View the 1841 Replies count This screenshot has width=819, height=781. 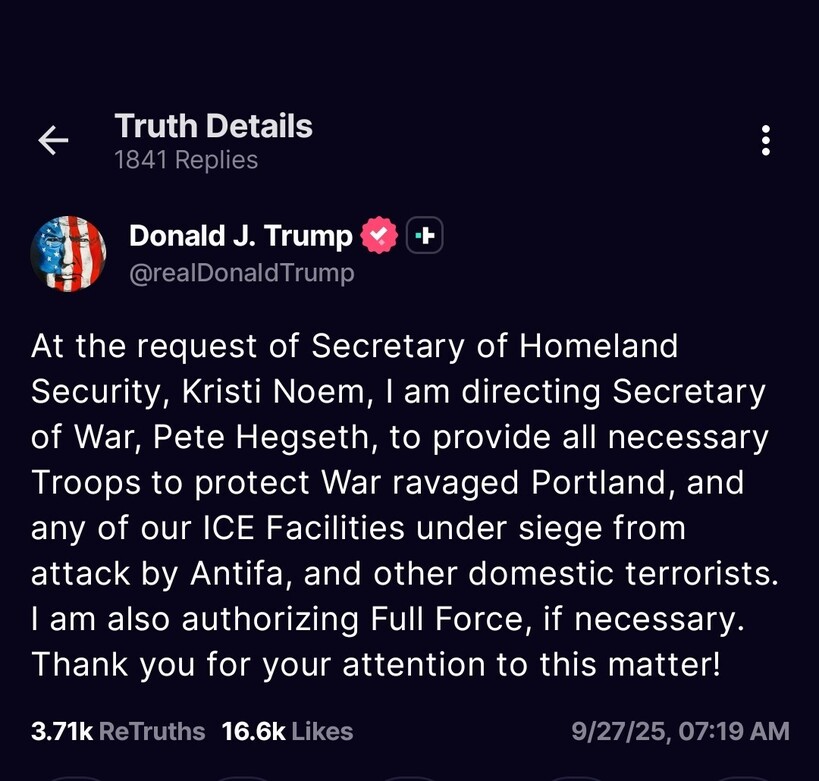point(186,160)
